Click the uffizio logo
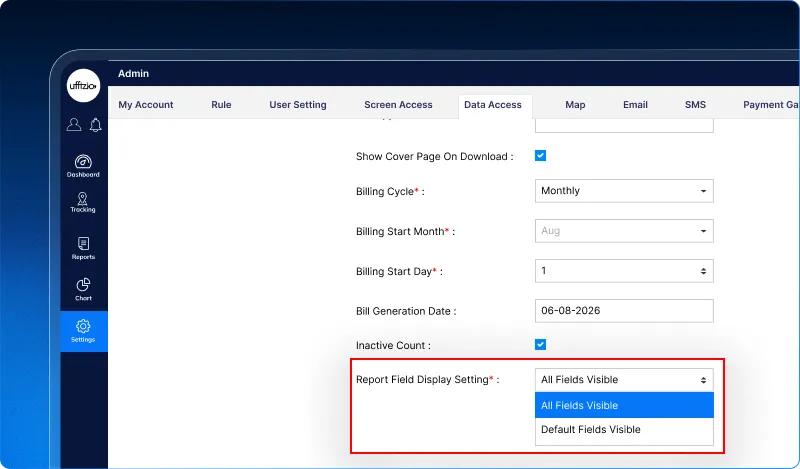This screenshot has width=800, height=469. [83, 86]
